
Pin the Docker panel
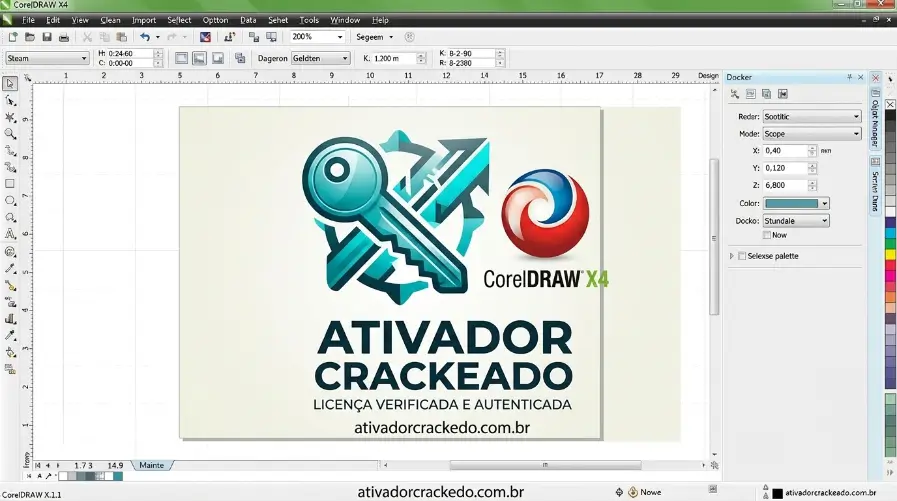[x=850, y=77]
